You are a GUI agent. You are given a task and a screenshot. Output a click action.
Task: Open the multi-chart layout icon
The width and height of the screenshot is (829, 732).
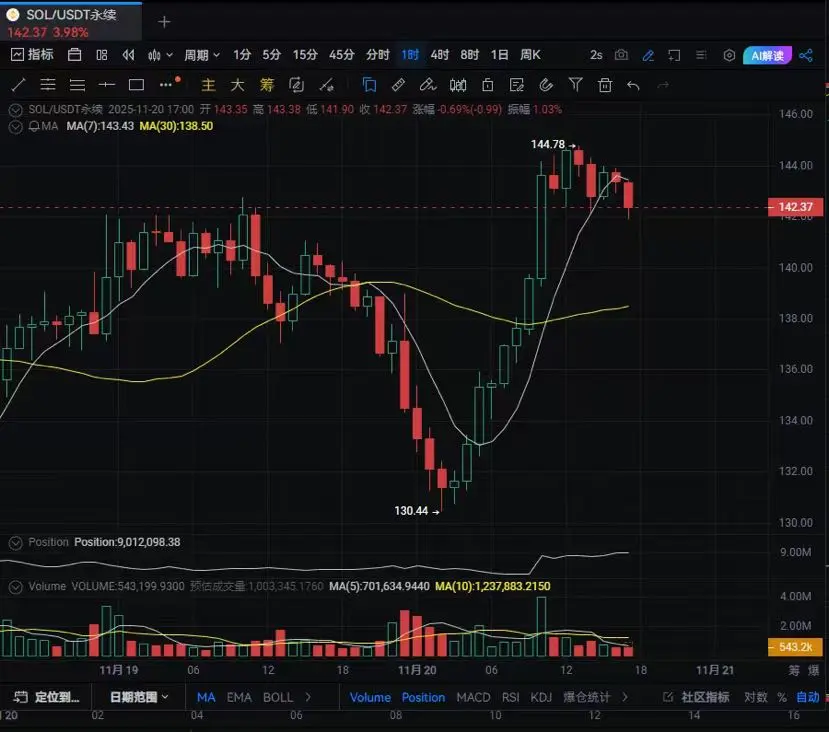point(102,54)
